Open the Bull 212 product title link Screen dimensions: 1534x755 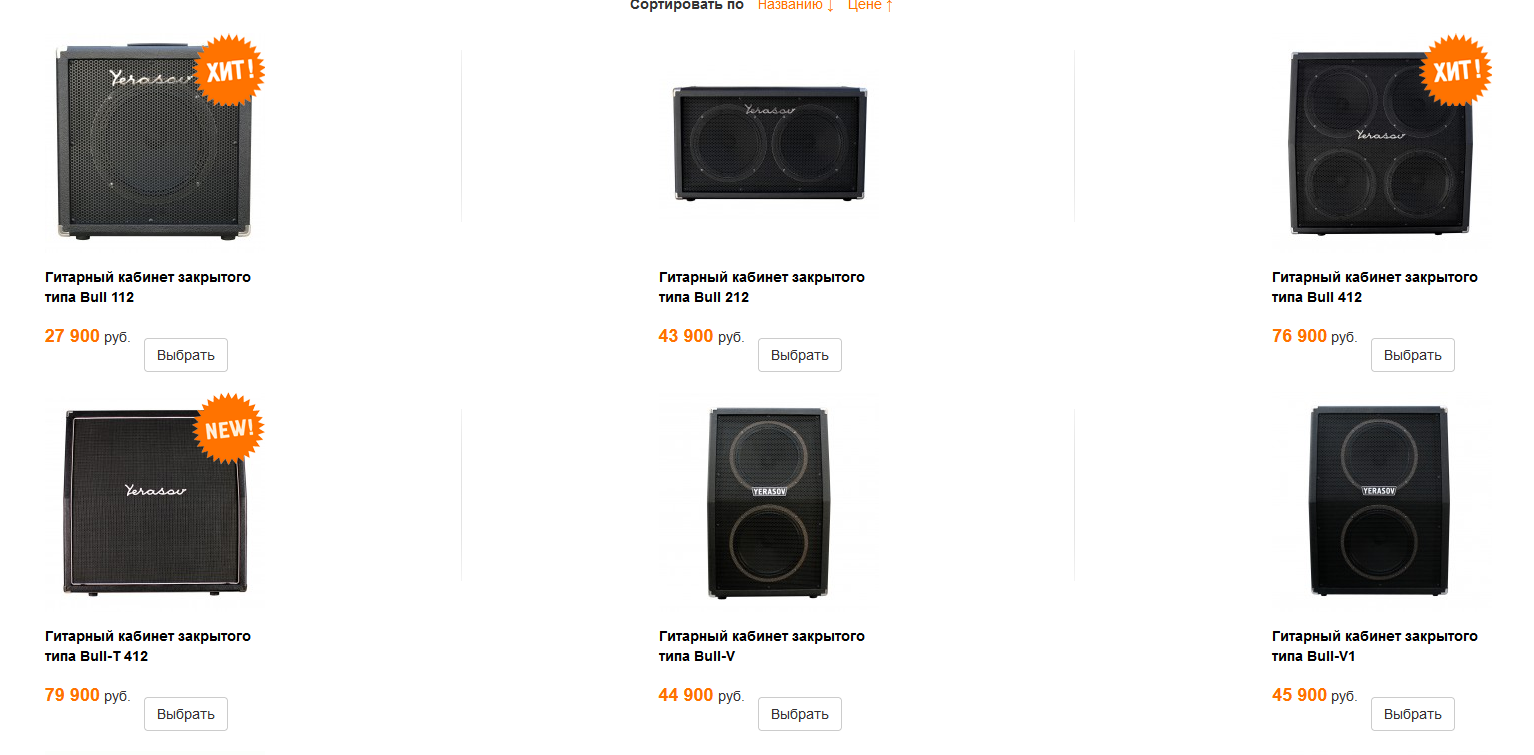(x=761, y=287)
